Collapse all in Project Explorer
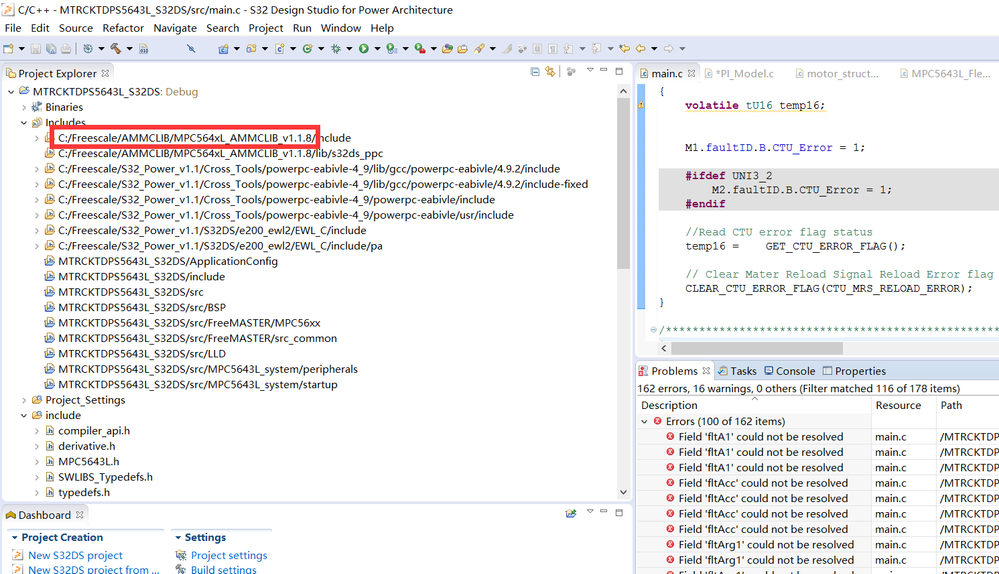Image resolution: width=999 pixels, height=574 pixels. click(x=535, y=71)
